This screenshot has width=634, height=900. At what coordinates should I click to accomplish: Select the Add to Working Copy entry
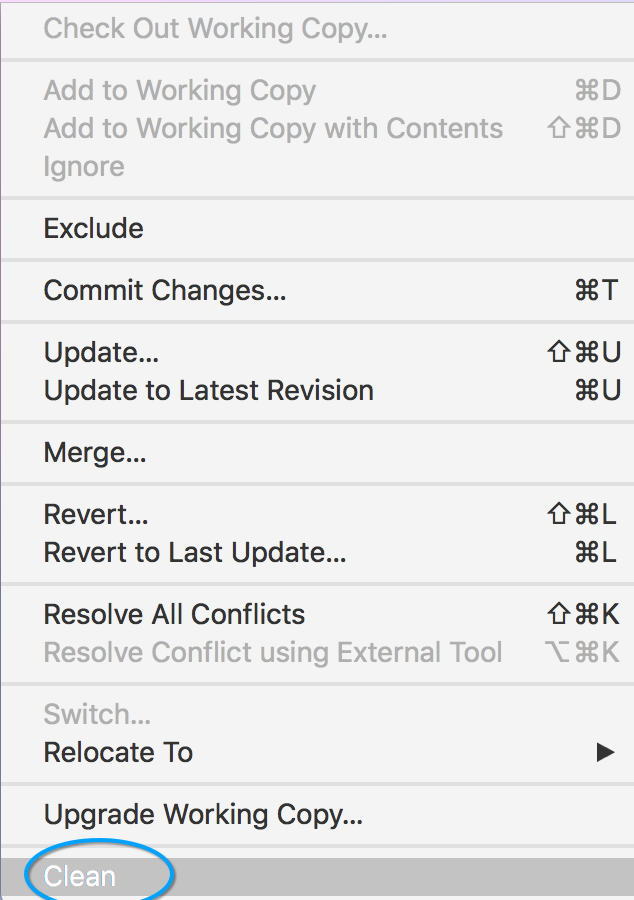(x=180, y=91)
